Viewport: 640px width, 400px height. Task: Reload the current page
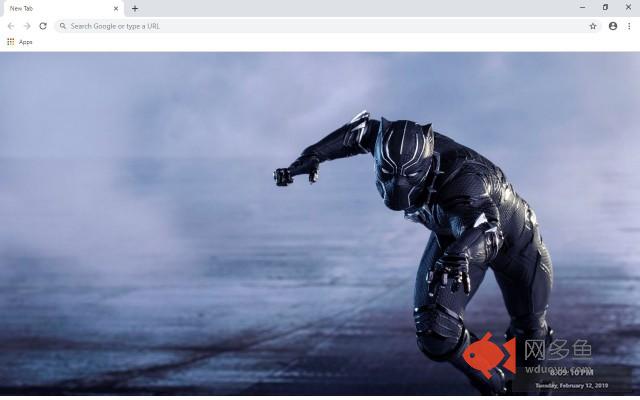[43, 26]
